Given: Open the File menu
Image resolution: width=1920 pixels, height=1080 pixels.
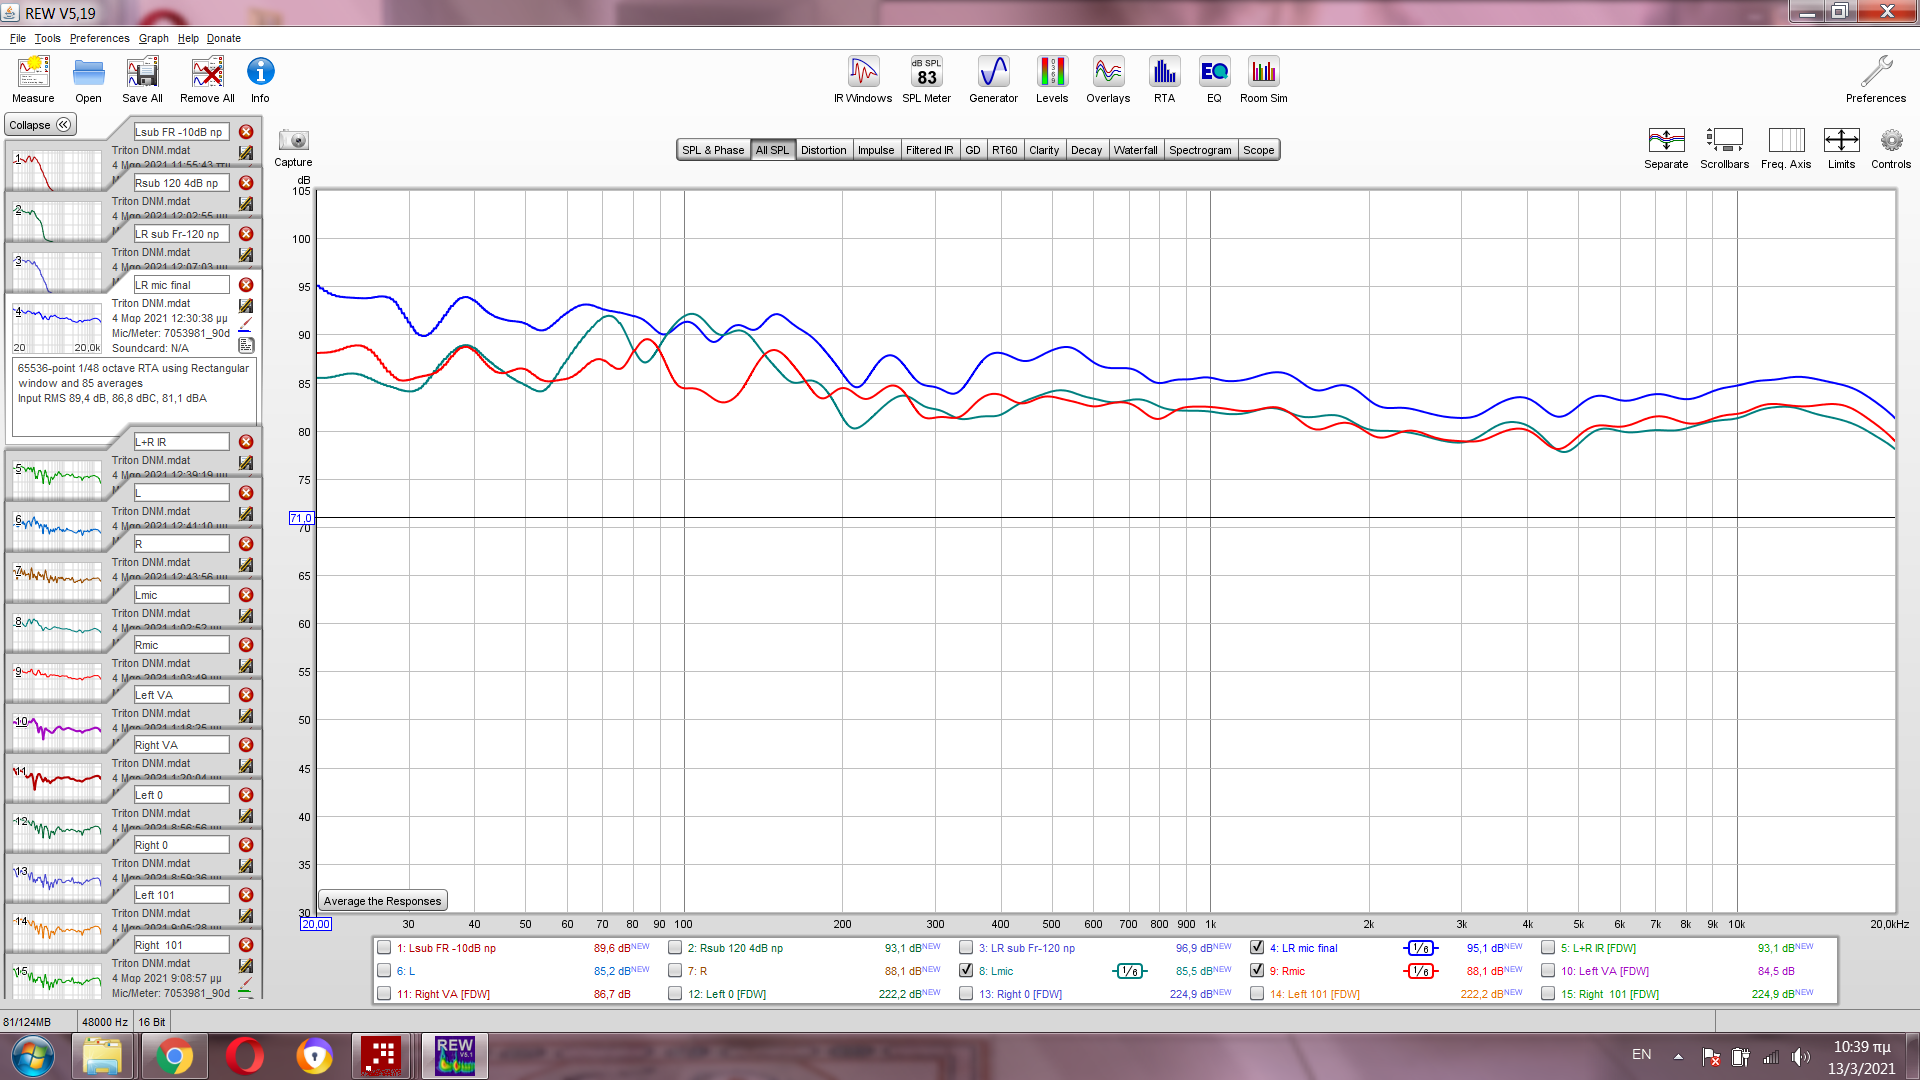Looking at the screenshot, I should tap(18, 38).
